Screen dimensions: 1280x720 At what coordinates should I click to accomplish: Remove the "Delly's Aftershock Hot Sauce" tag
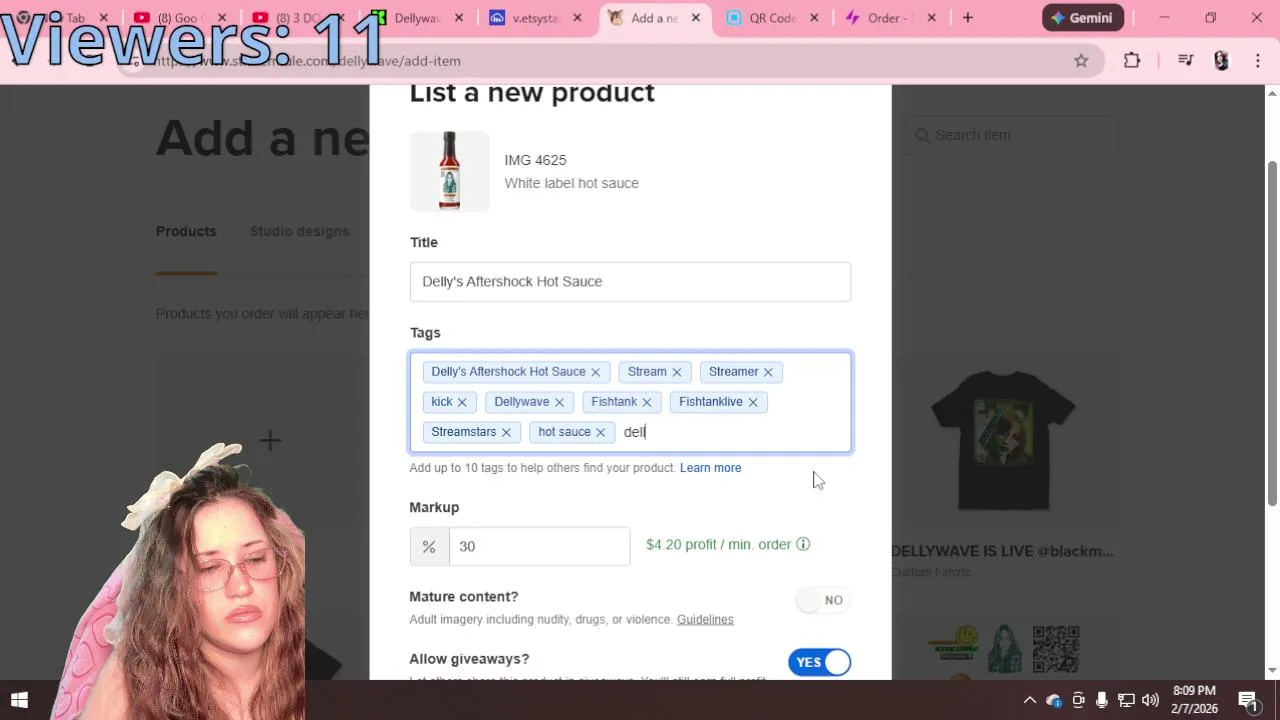pos(595,372)
